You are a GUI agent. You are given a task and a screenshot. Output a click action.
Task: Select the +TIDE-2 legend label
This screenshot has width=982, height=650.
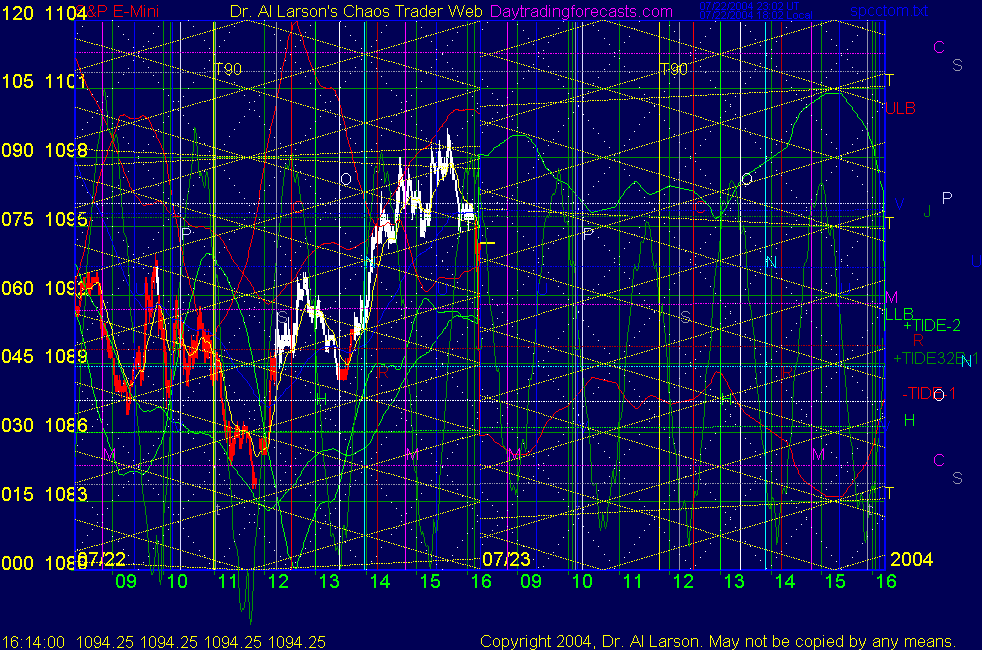point(932,325)
